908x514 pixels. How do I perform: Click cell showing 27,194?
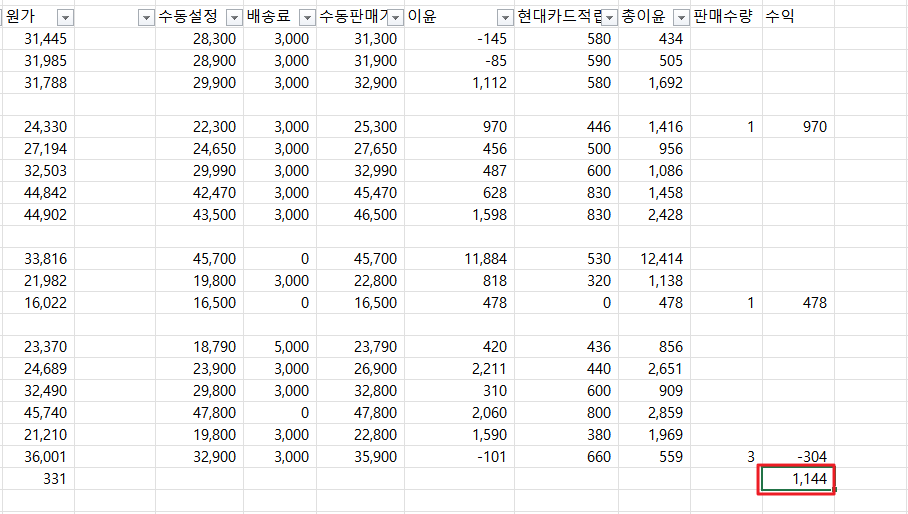(38, 149)
